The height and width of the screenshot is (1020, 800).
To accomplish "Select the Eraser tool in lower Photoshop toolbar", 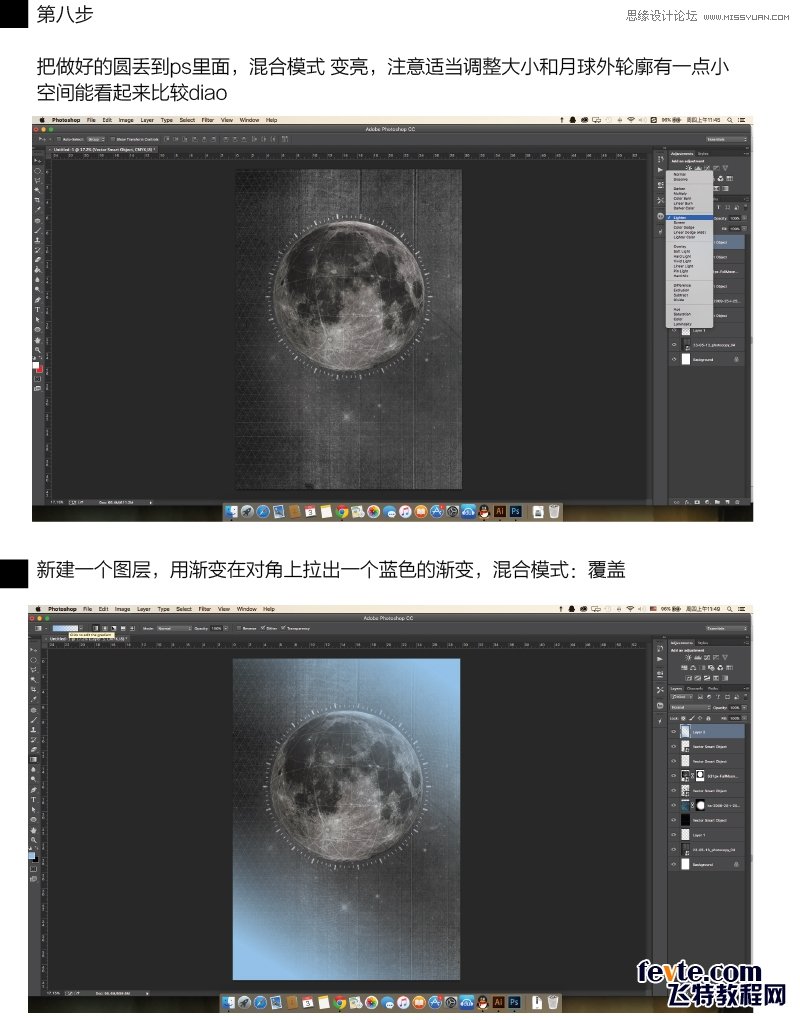I will 33,749.
